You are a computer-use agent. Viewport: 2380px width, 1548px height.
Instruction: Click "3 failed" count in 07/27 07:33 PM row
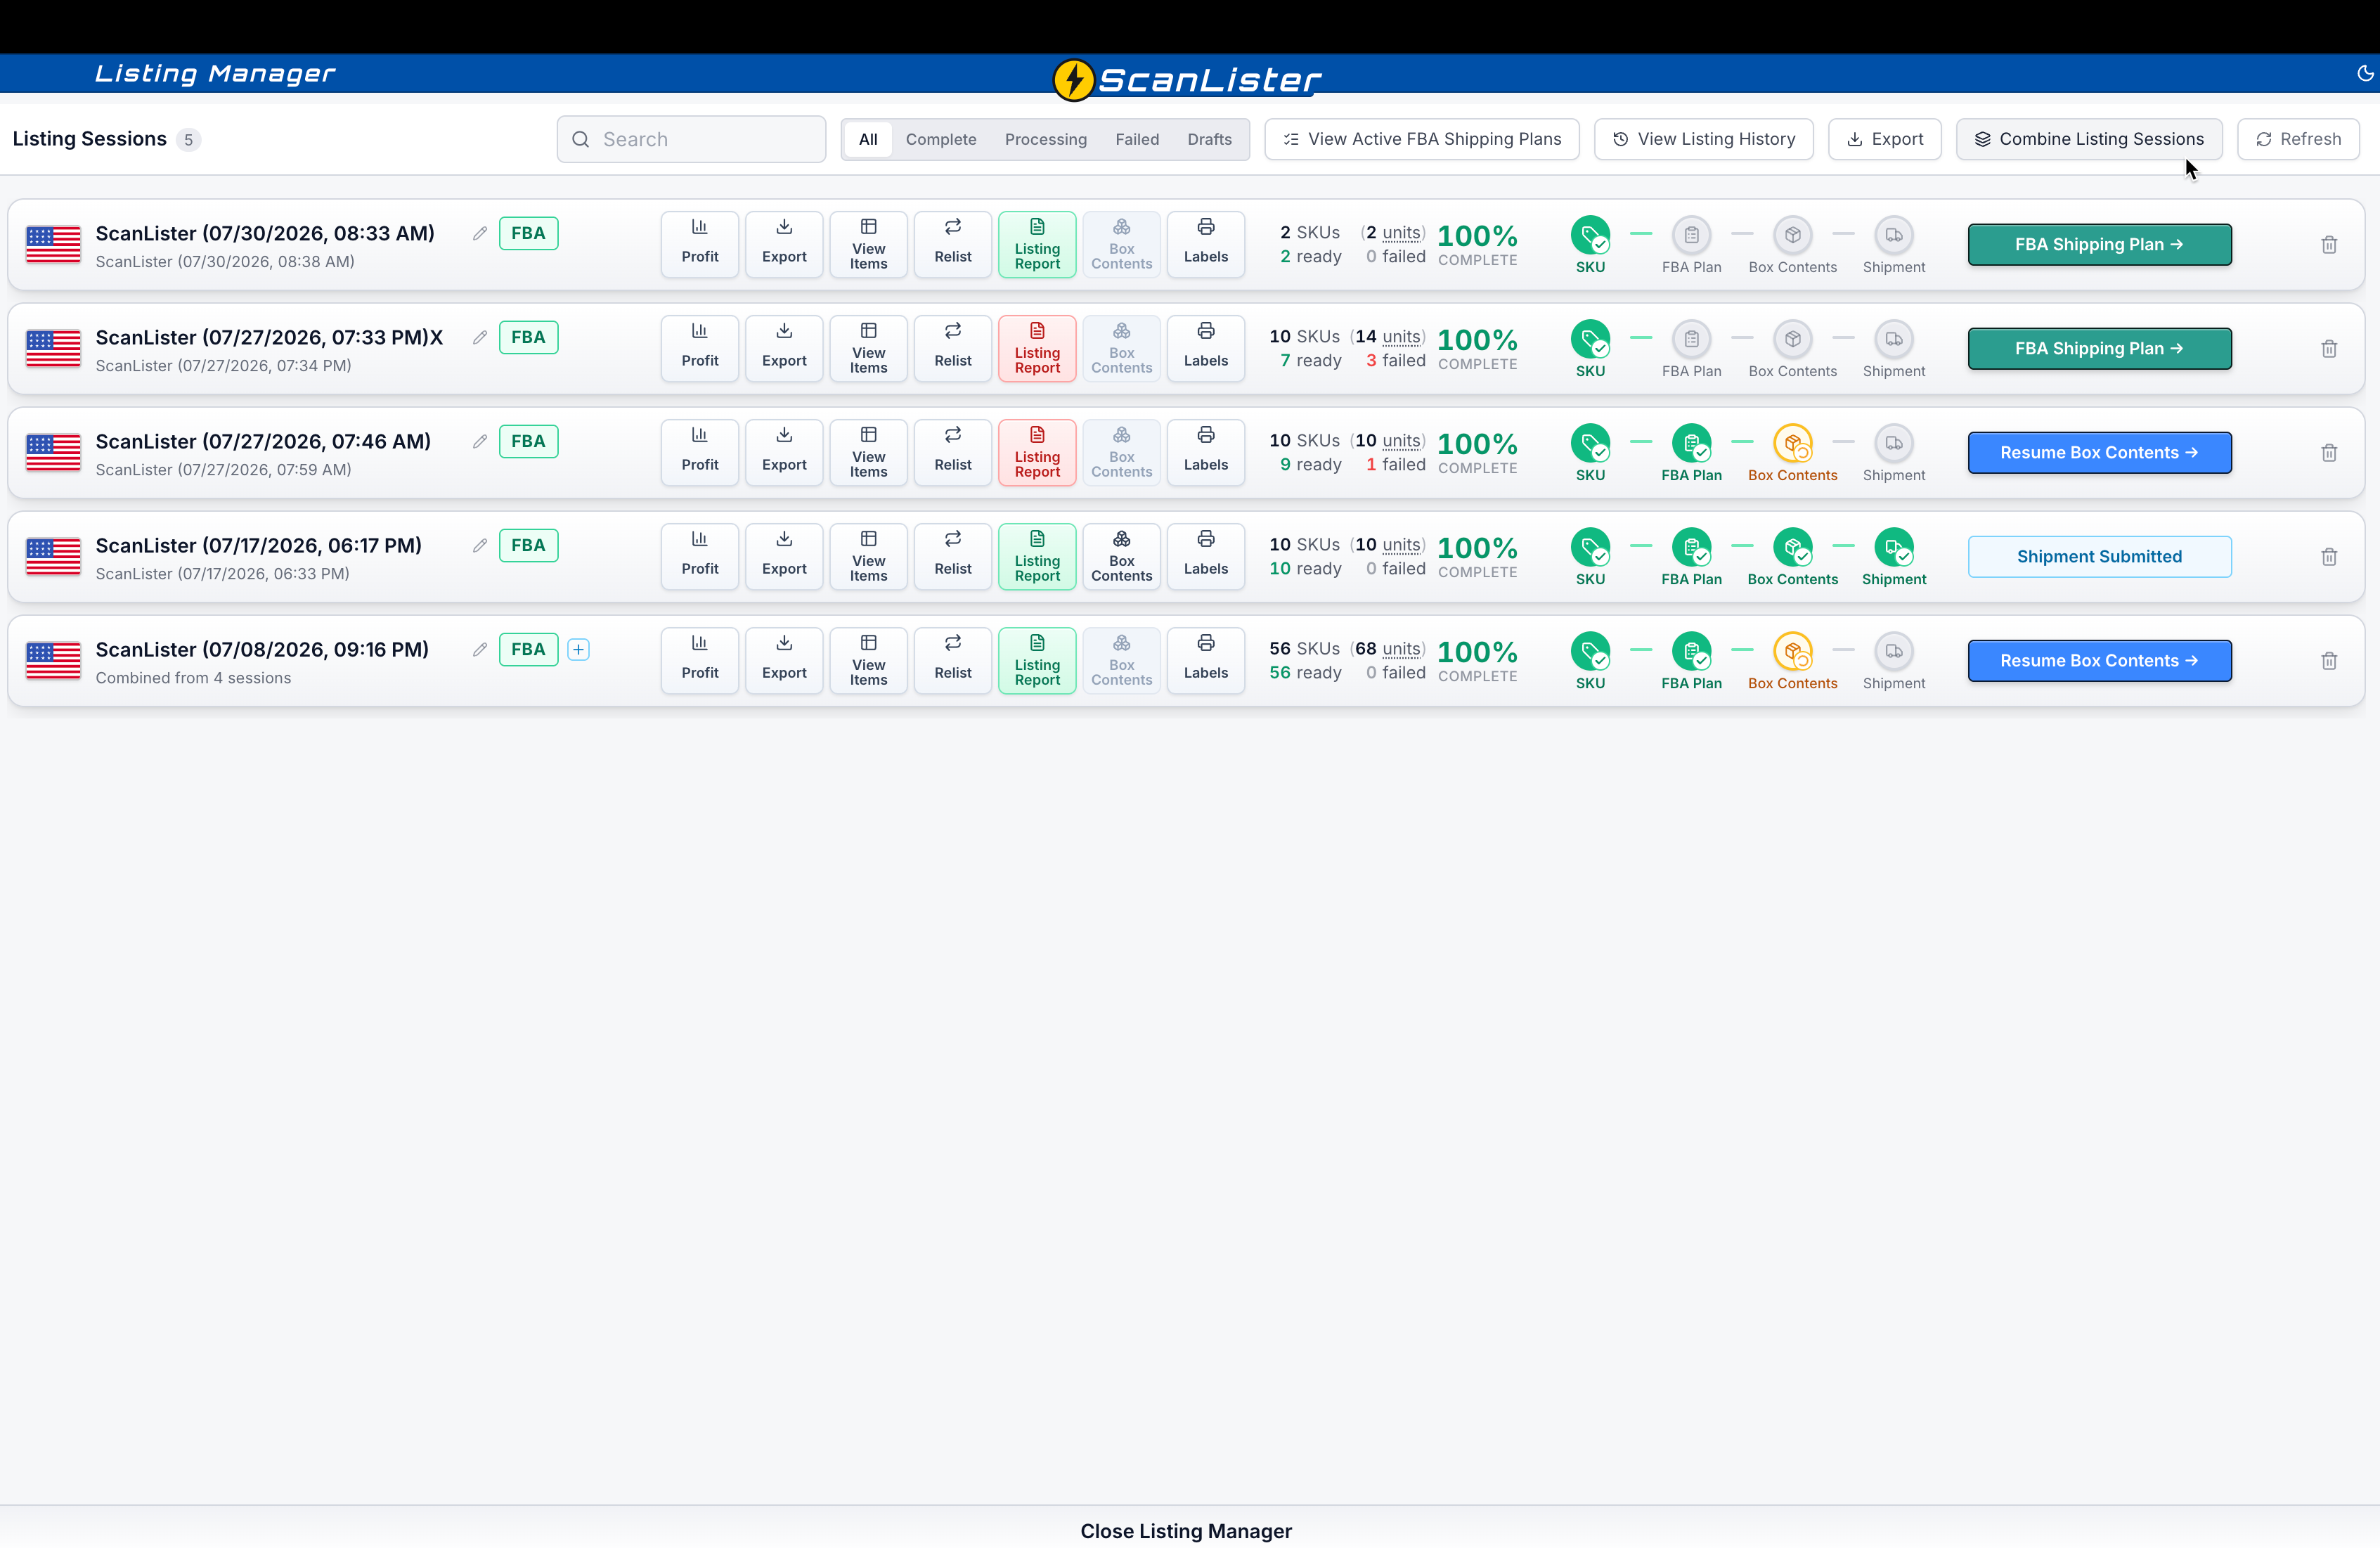tap(1396, 361)
